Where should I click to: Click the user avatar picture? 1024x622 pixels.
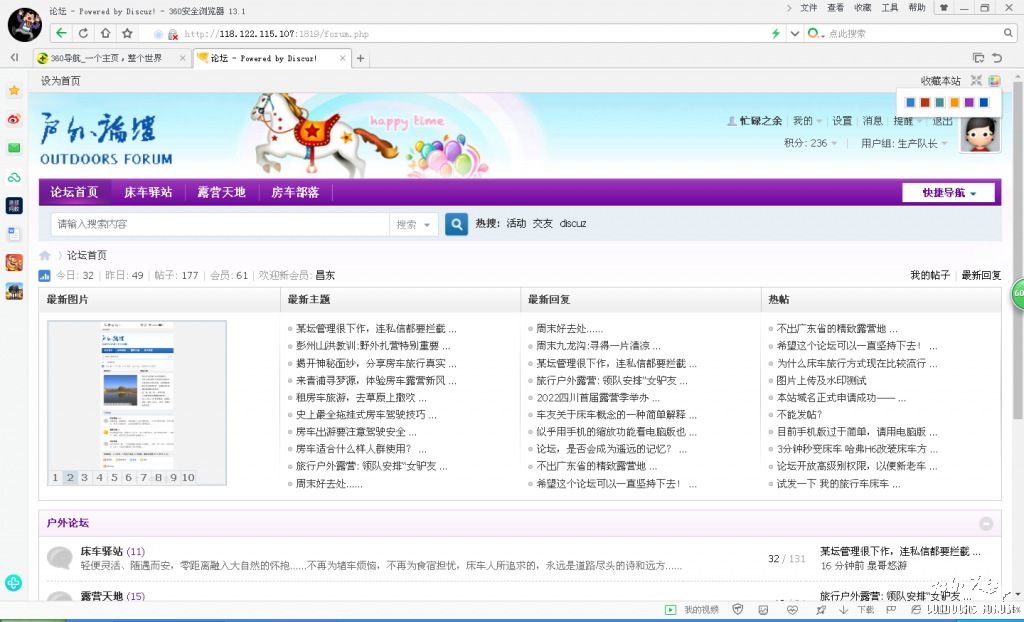980,135
